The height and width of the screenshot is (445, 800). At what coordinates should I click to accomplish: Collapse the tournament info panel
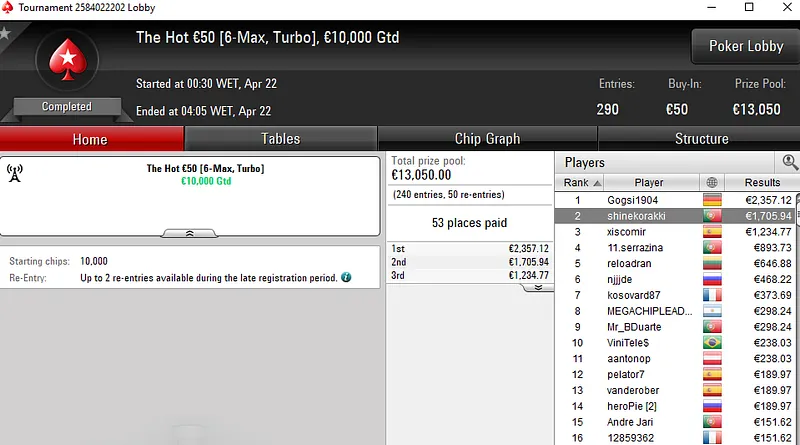(190, 232)
